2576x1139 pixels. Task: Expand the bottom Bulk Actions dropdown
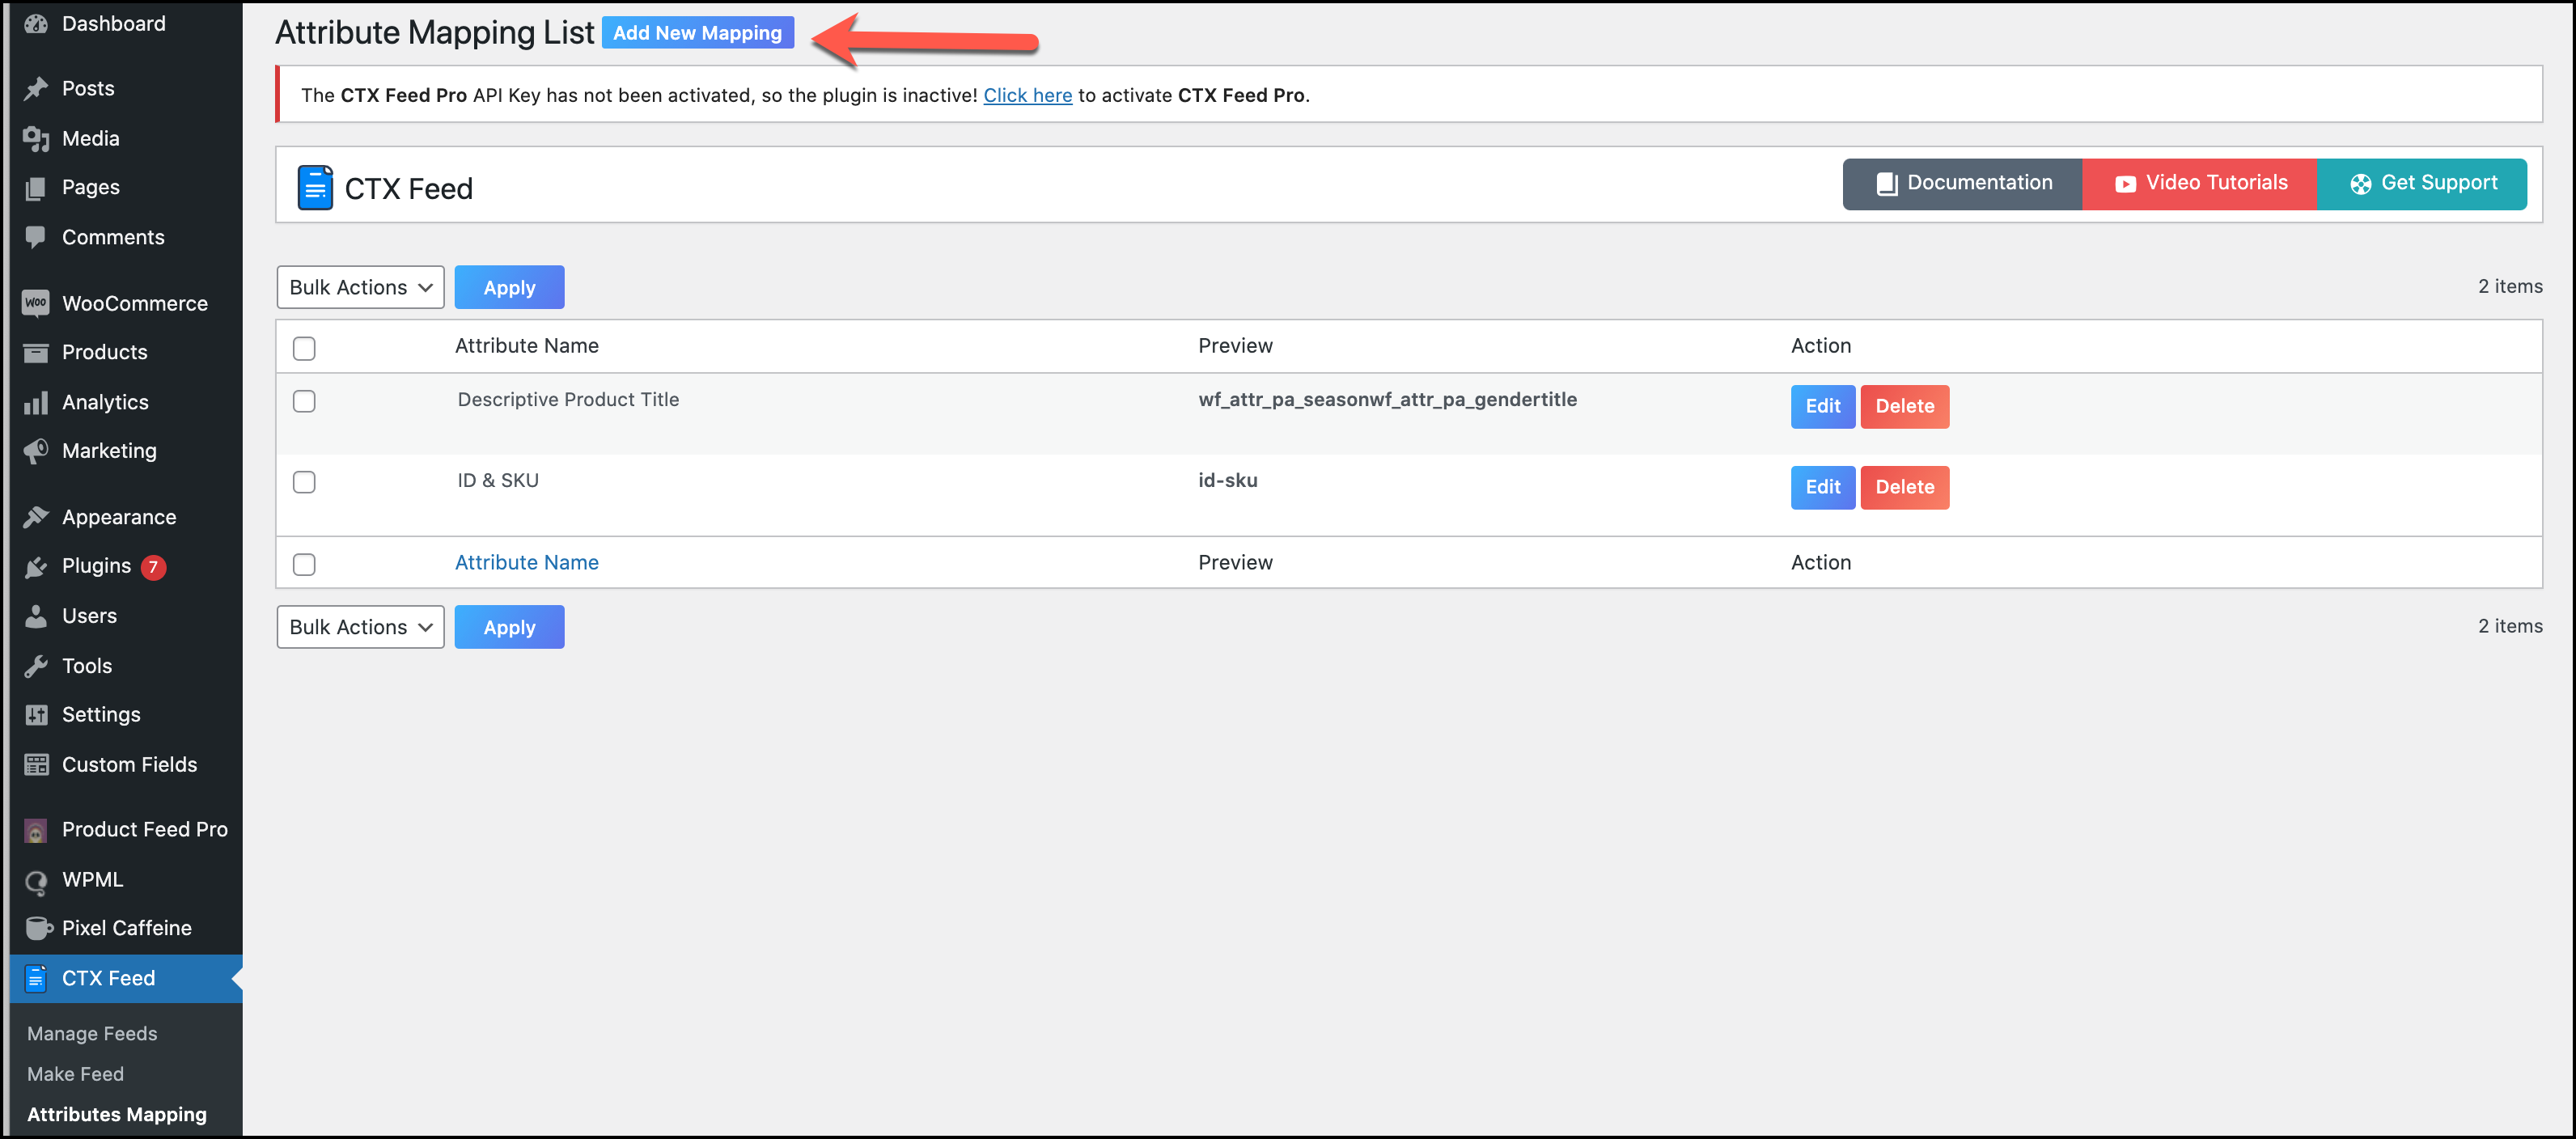[358, 626]
